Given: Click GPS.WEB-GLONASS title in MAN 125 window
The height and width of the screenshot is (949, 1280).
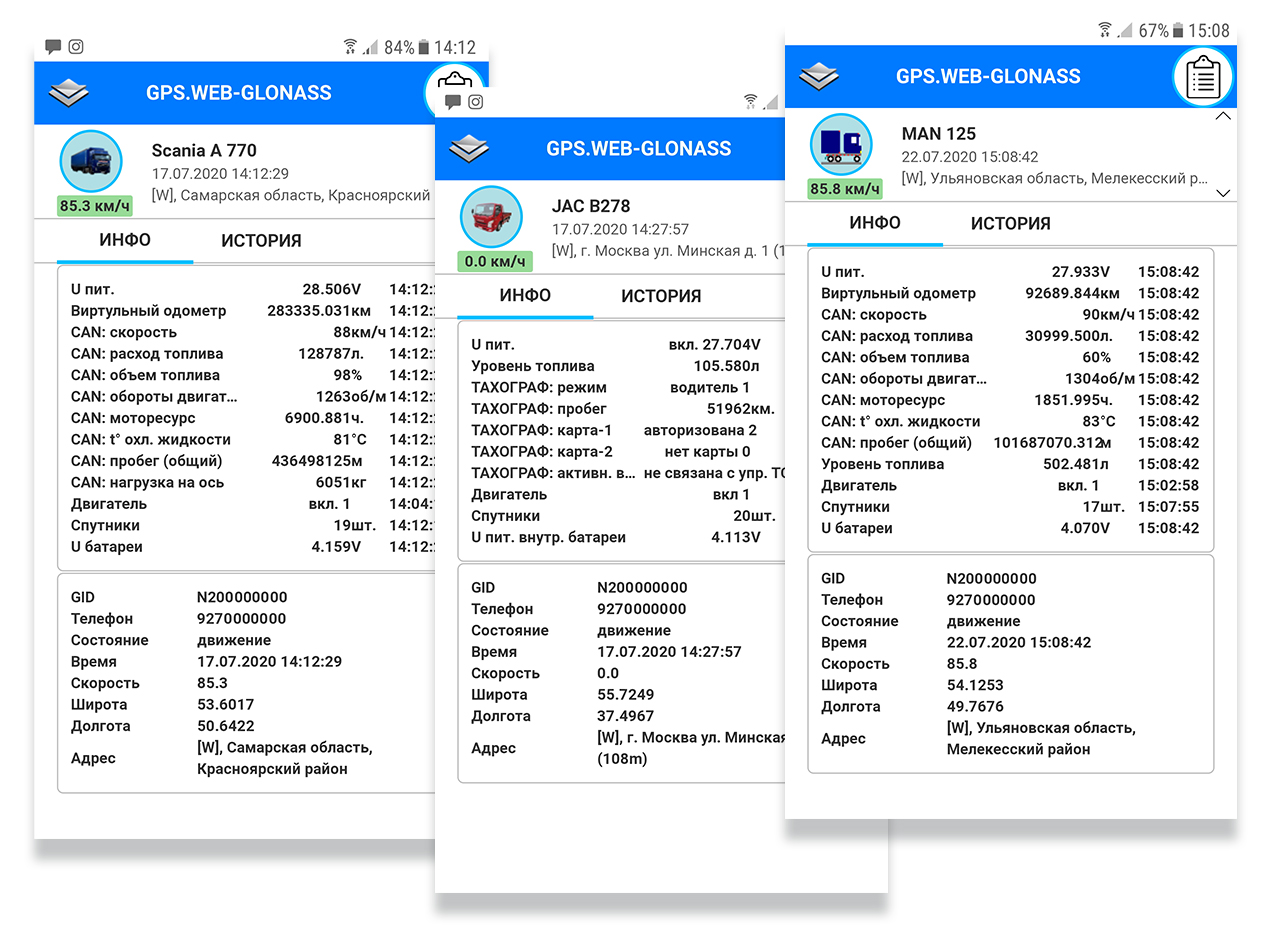Looking at the screenshot, I should 988,76.
